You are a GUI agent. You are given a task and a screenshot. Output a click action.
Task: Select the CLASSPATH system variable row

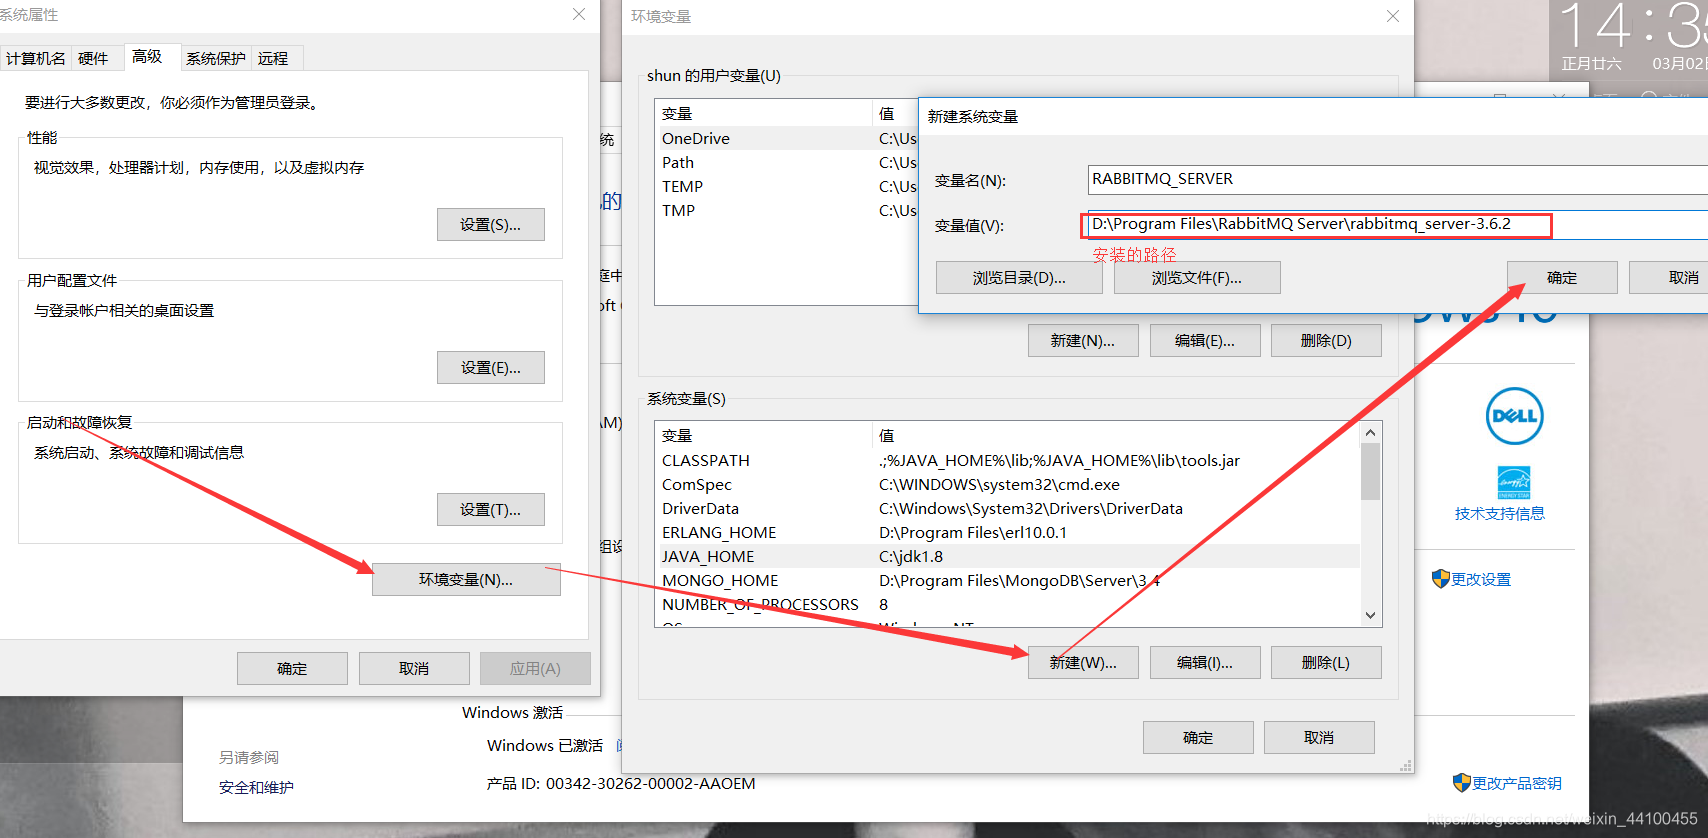(1008, 461)
